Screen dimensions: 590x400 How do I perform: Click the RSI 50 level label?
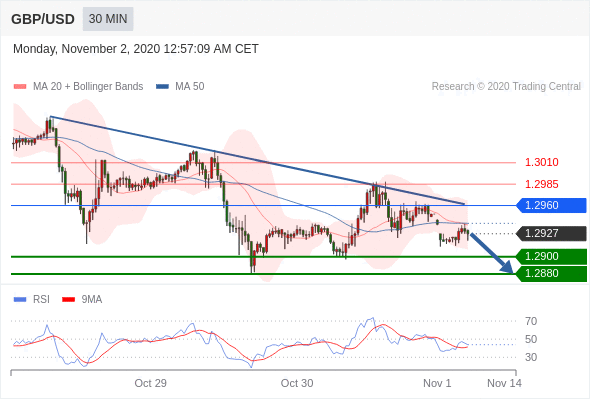tap(531, 339)
